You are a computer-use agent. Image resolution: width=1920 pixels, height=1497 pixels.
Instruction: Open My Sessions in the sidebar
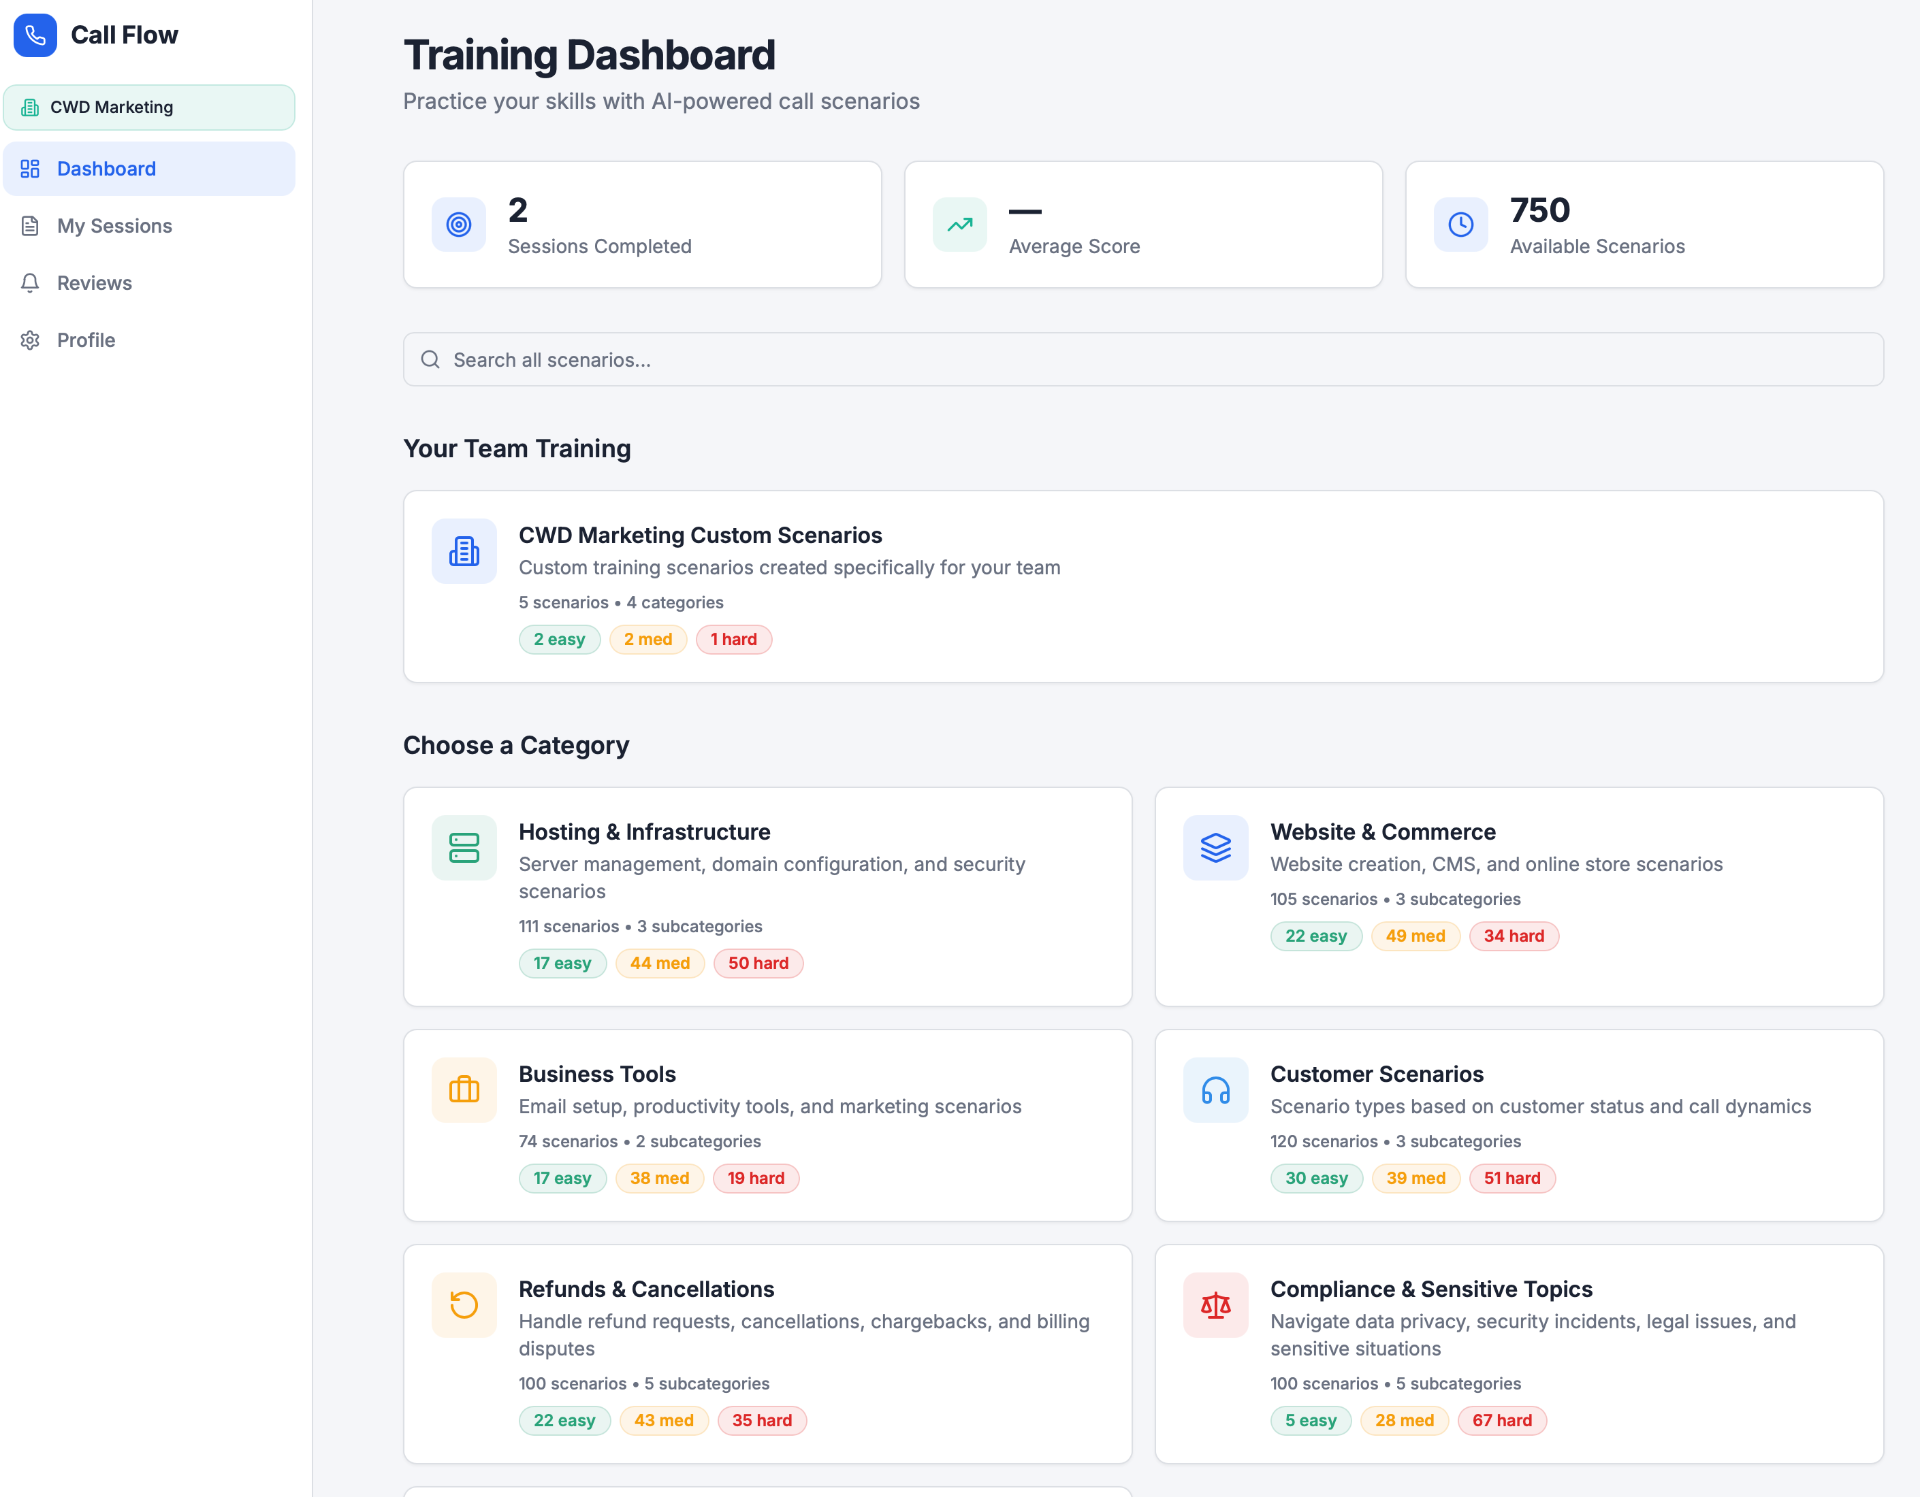click(x=149, y=226)
